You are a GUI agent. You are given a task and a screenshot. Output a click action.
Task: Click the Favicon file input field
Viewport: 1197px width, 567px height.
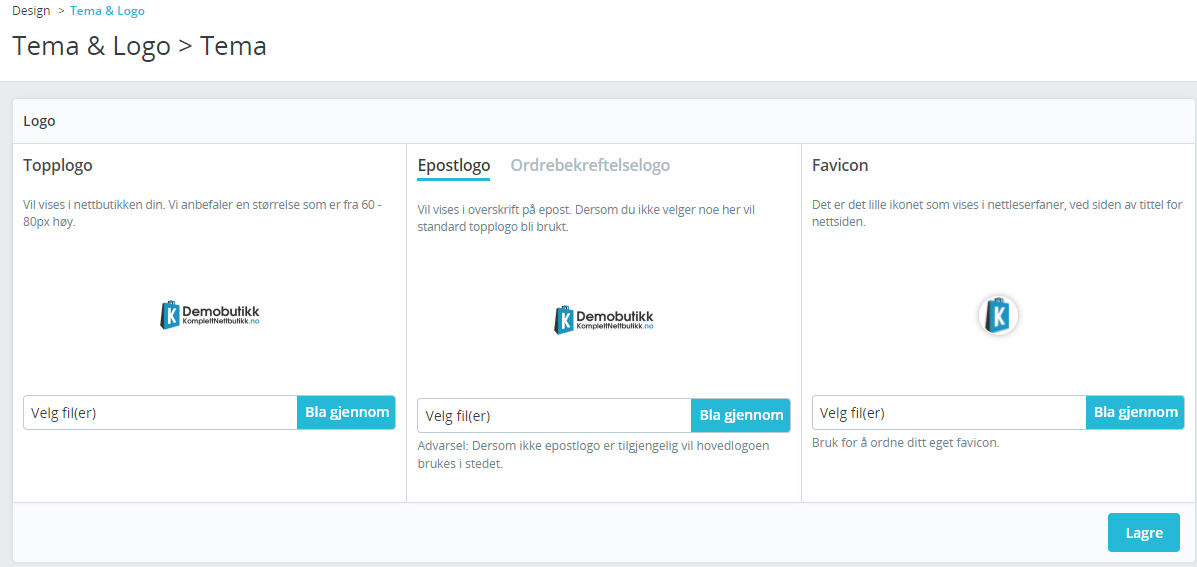(949, 413)
